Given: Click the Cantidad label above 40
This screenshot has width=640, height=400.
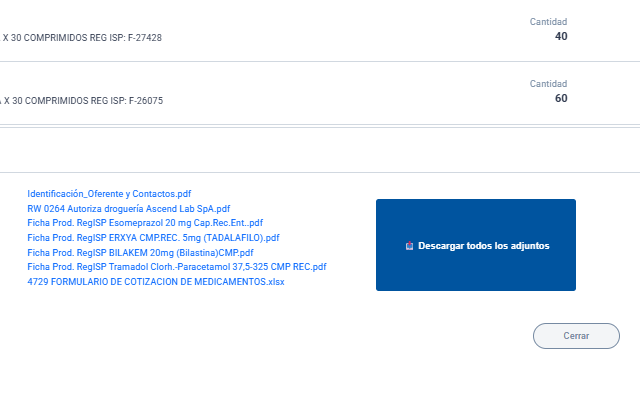Looking at the screenshot, I should pyautogui.click(x=548, y=22).
